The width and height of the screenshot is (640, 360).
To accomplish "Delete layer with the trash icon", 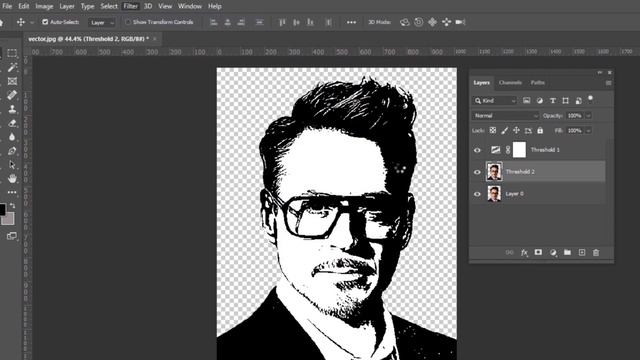I will pyautogui.click(x=596, y=253).
